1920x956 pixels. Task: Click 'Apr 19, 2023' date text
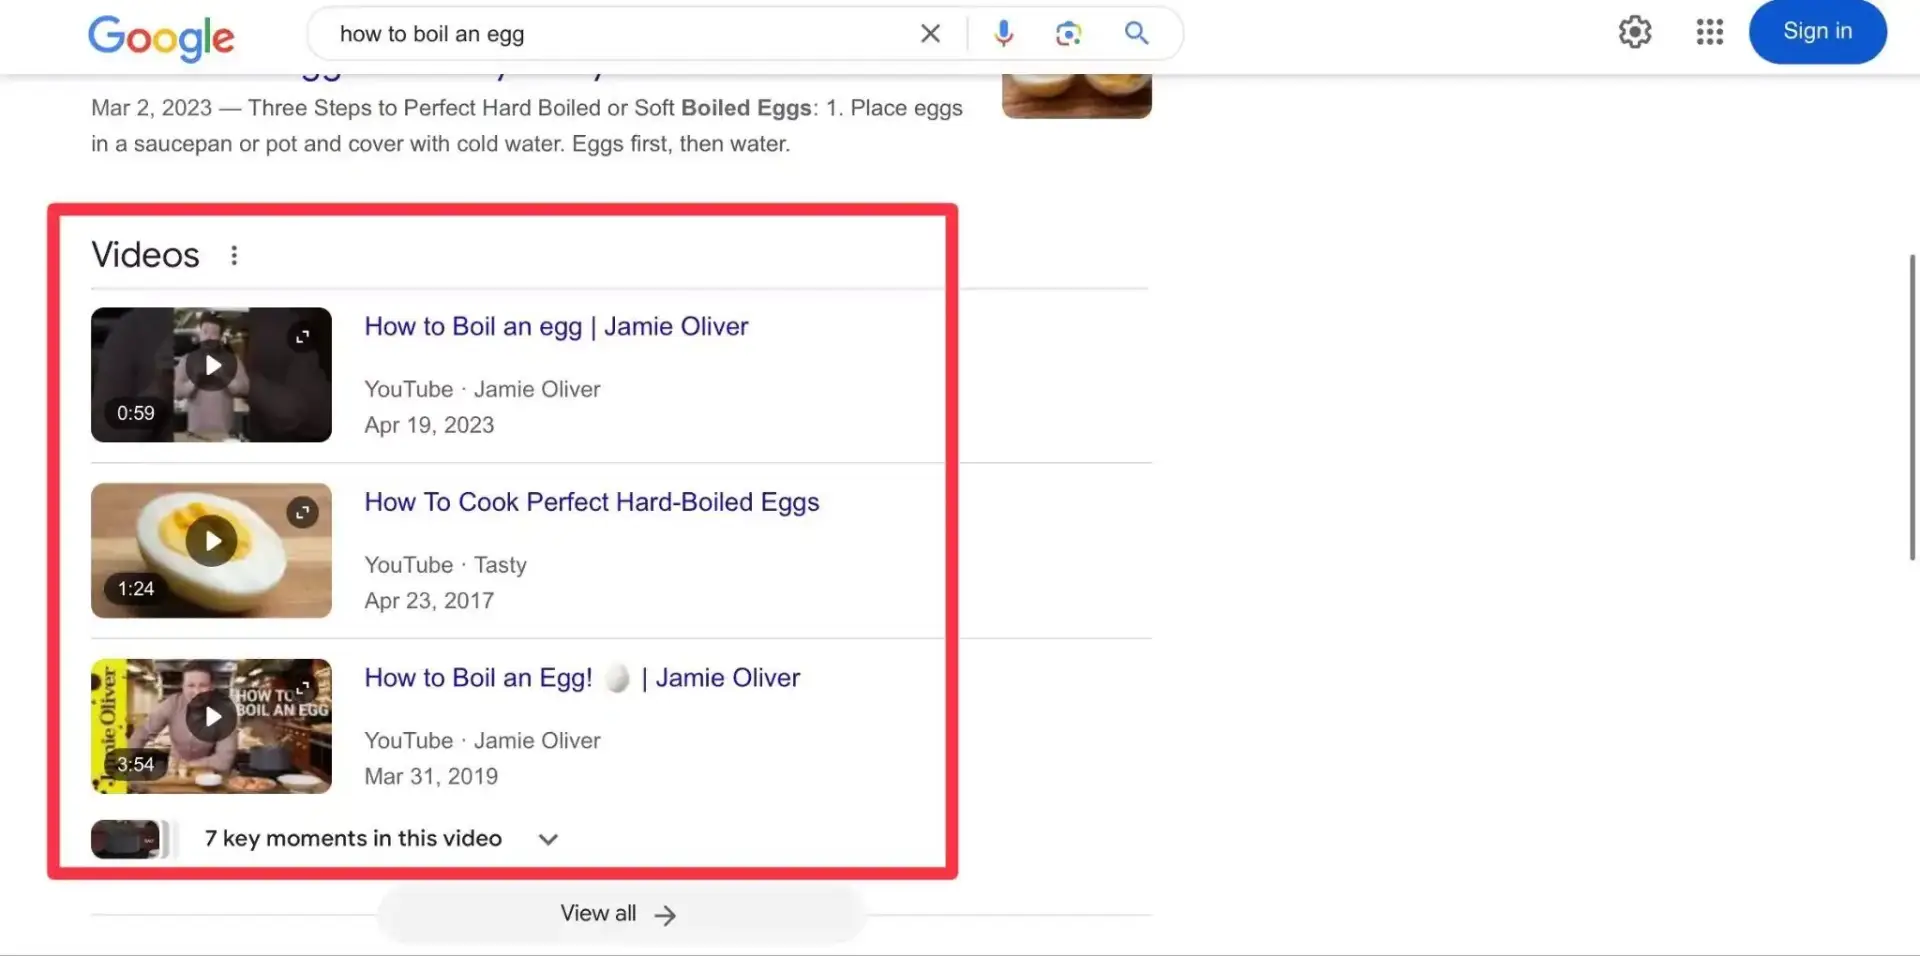(429, 425)
